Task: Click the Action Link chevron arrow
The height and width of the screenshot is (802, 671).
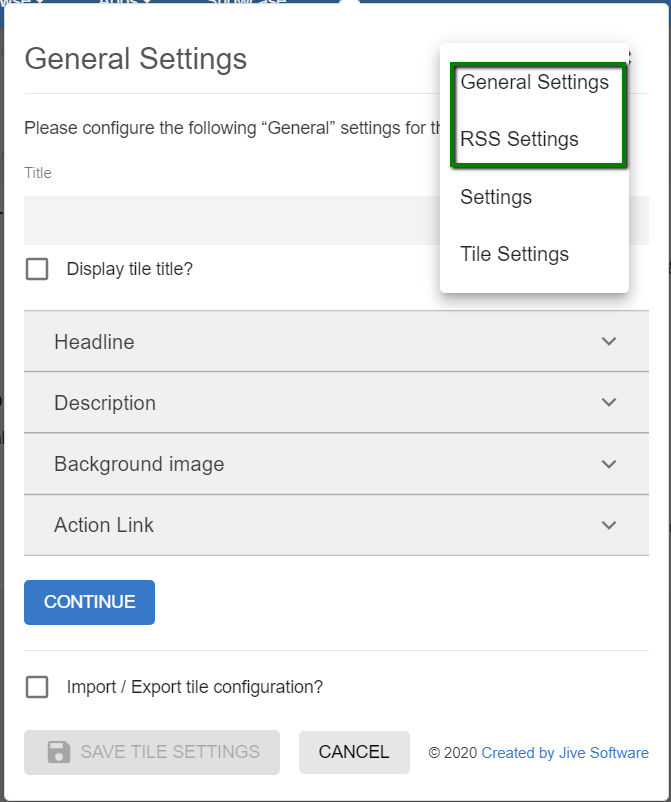Action: tap(609, 525)
